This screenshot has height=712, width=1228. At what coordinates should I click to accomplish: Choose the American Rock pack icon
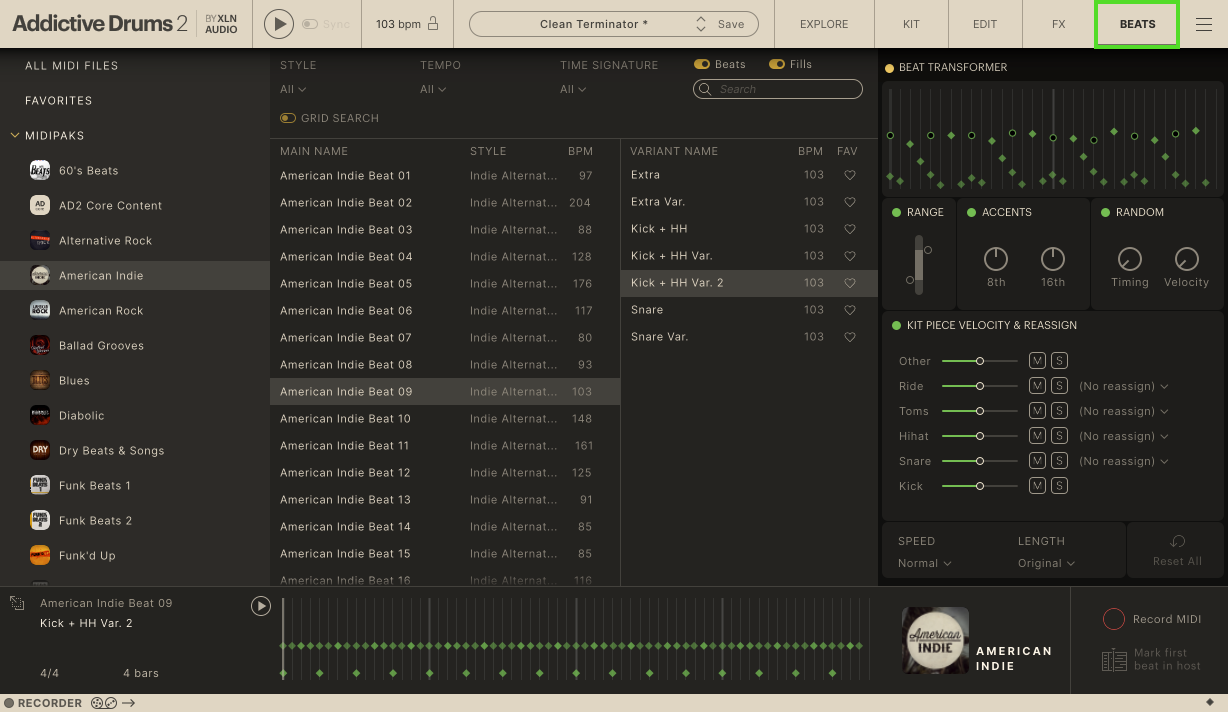click(40, 311)
